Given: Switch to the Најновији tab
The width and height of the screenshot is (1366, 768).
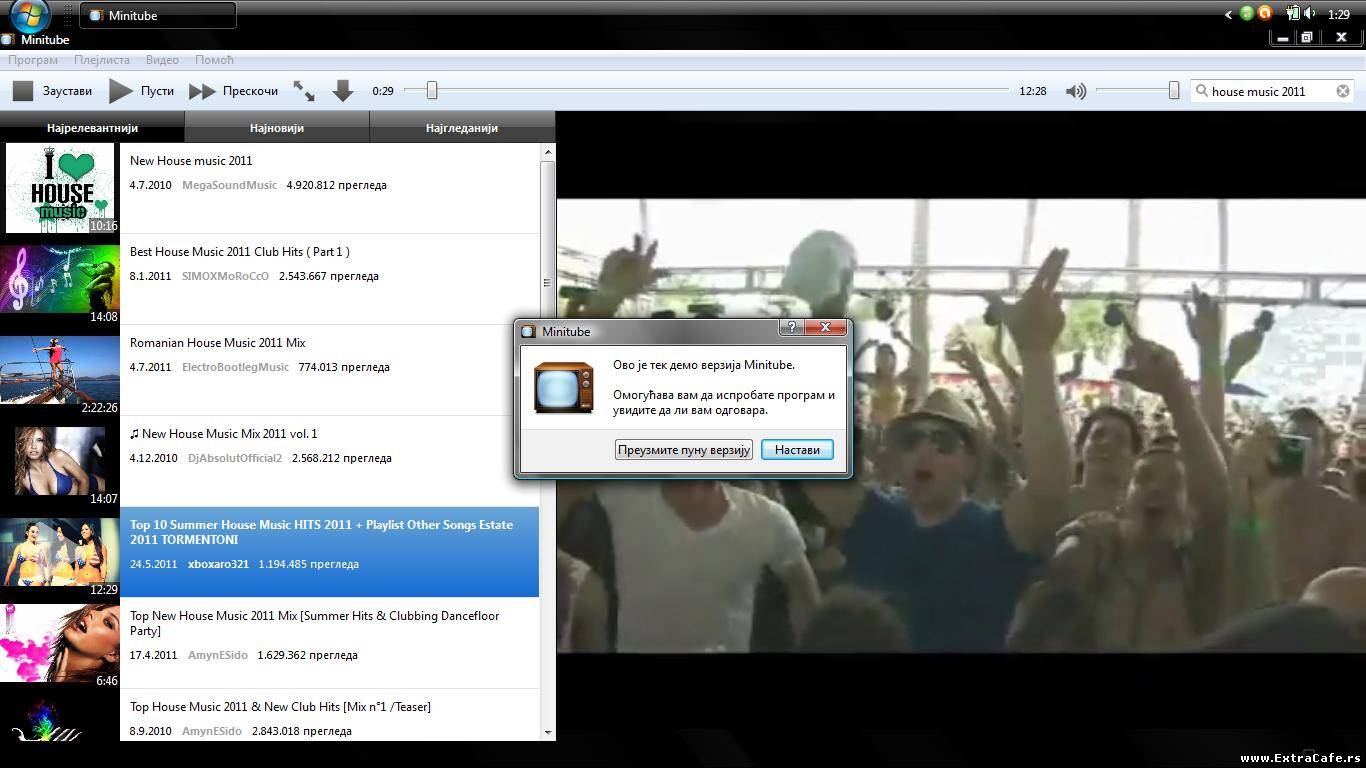Looking at the screenshot, I should [277, 127].
